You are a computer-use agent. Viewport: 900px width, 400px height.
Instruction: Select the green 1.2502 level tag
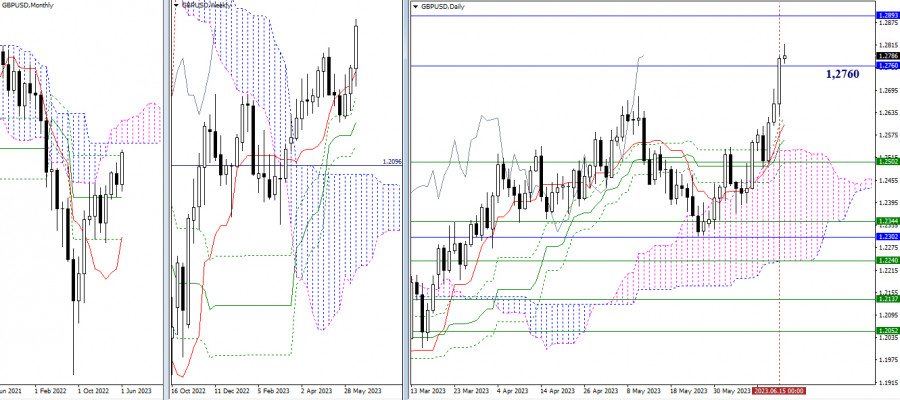(x=887, y=160)
